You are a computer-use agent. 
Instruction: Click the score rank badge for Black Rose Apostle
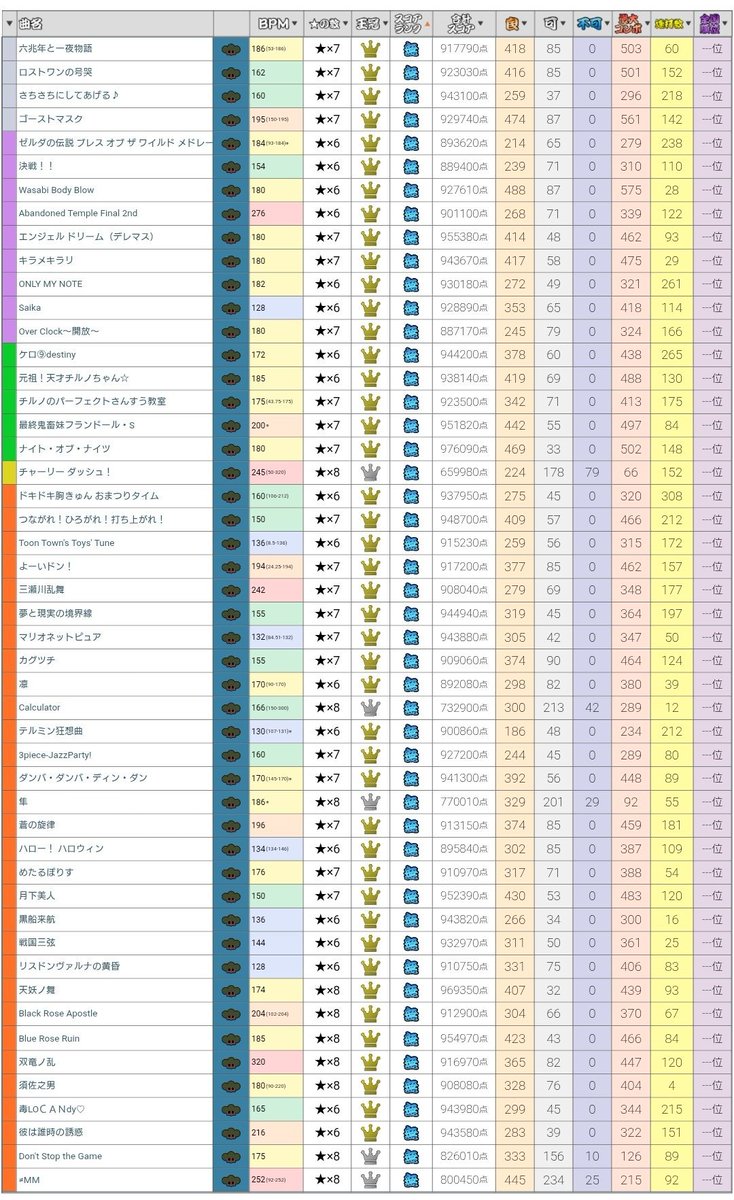pyautogui.click(x=411, y=1013)
